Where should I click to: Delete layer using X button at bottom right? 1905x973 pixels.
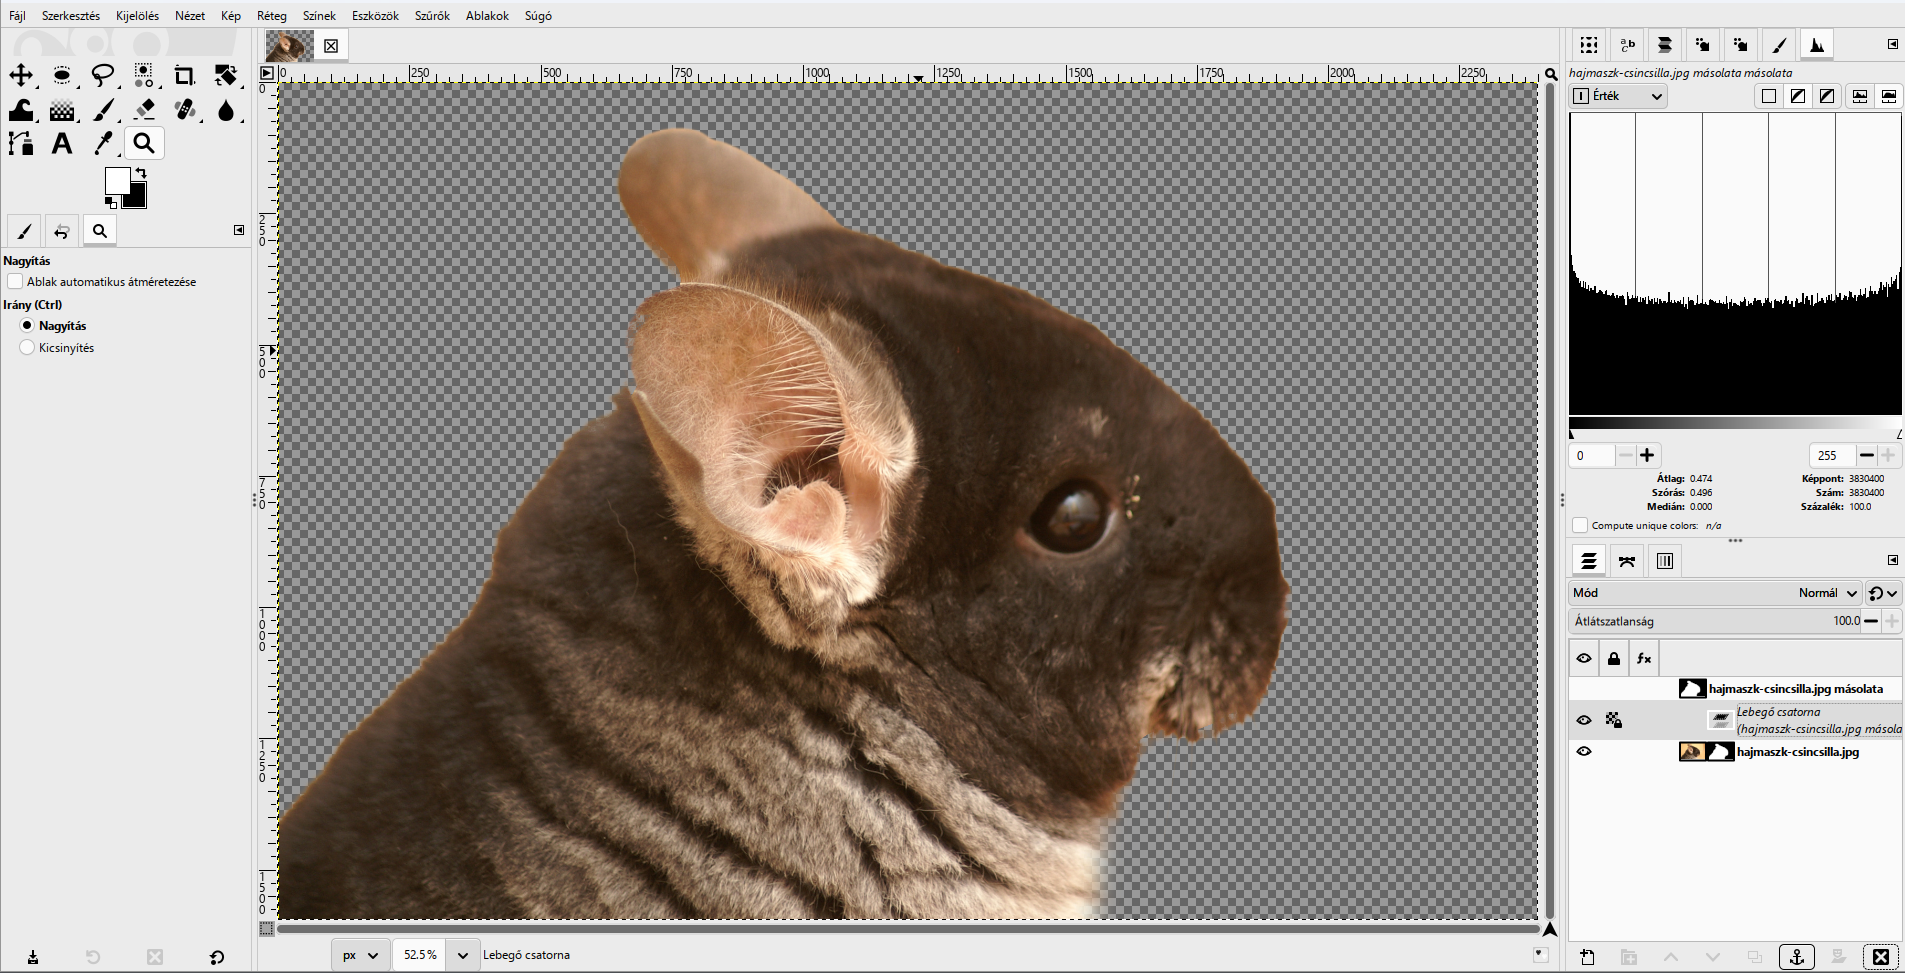point(1881,957)
